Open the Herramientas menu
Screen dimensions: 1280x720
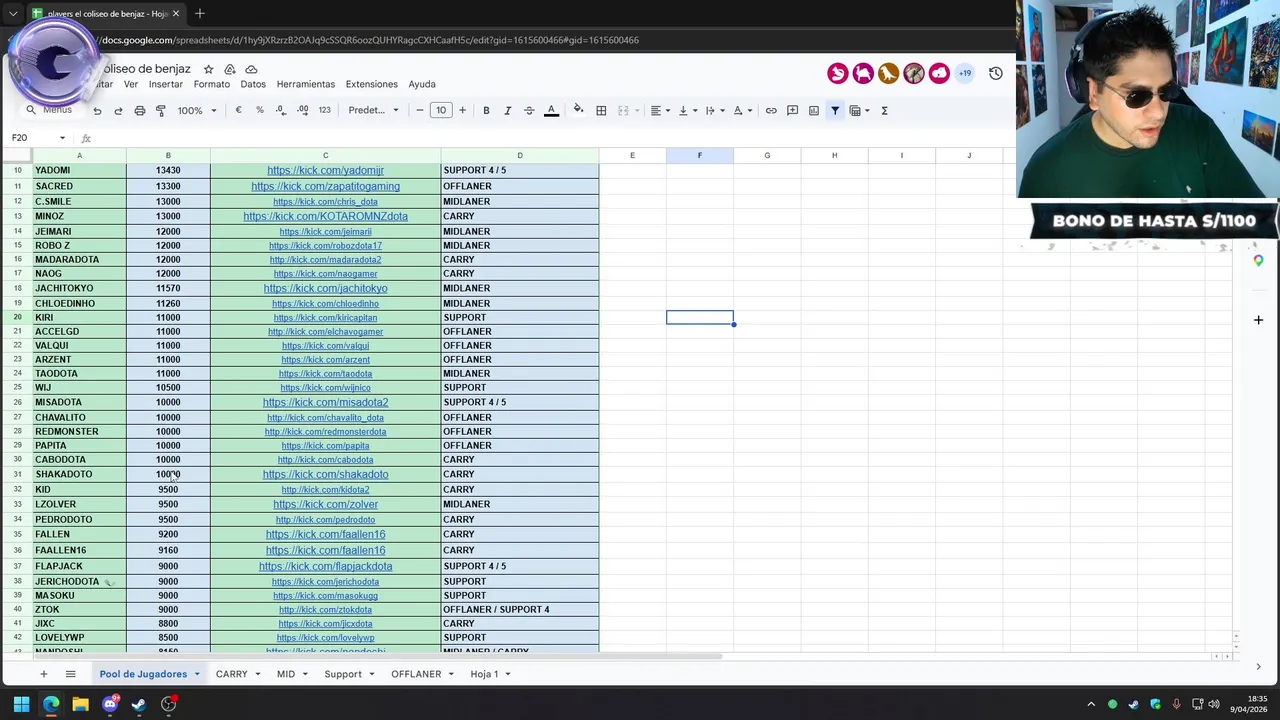pyautogui.click(x=306, y=84)
